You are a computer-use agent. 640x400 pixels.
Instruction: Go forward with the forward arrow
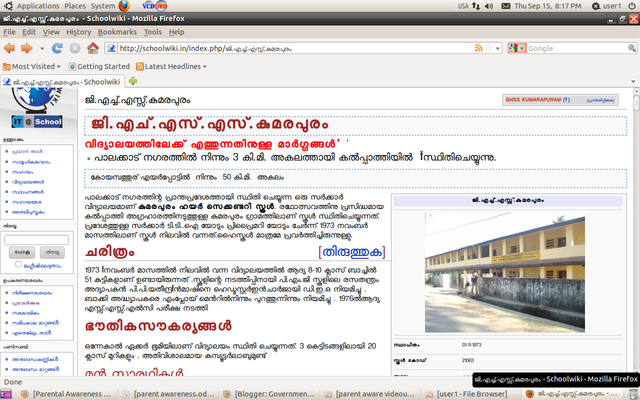click(27, 48)
